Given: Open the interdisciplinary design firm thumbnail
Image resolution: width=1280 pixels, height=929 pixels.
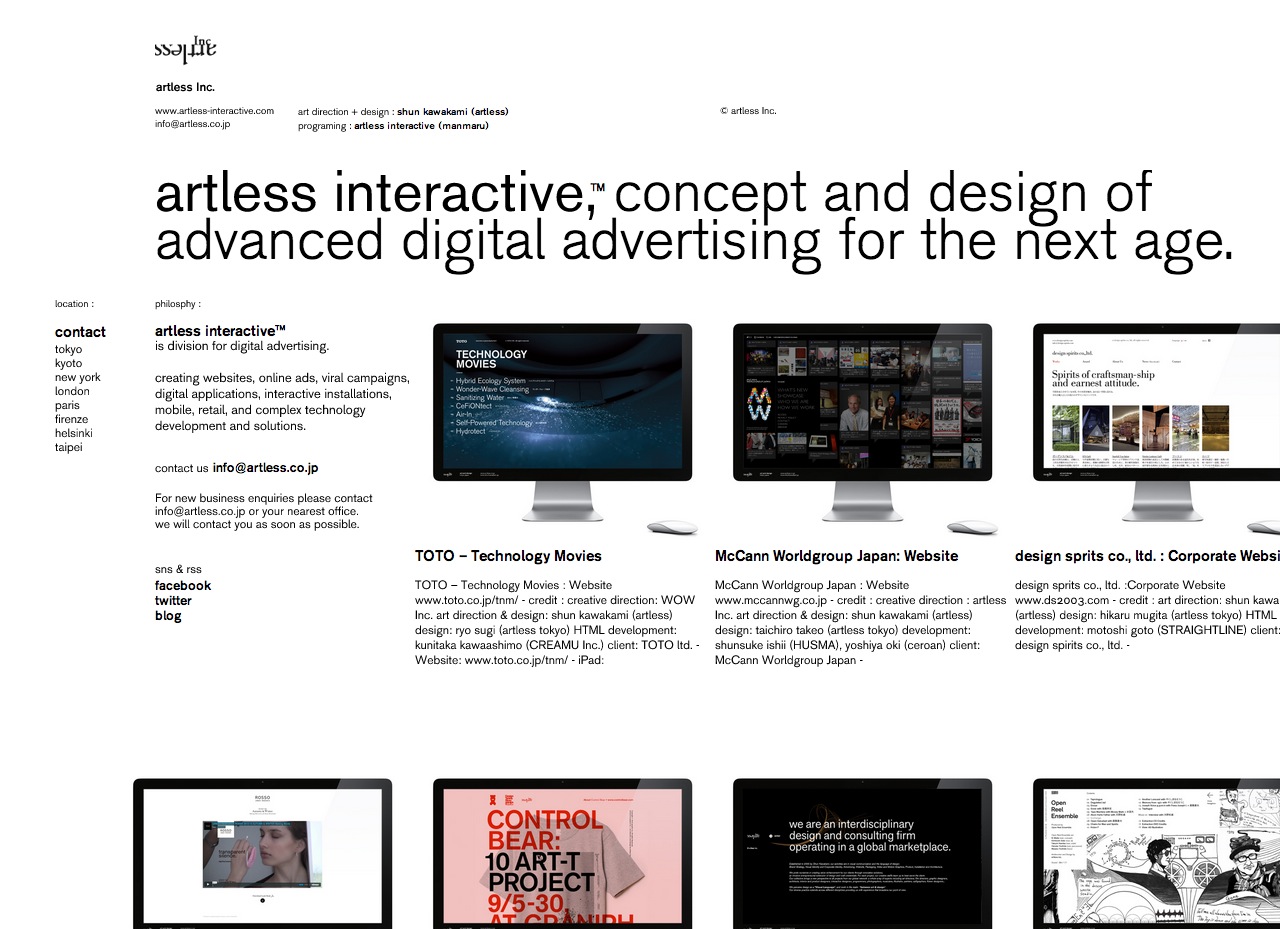Looking at the screenshot, I should click(x=862, y=854).
